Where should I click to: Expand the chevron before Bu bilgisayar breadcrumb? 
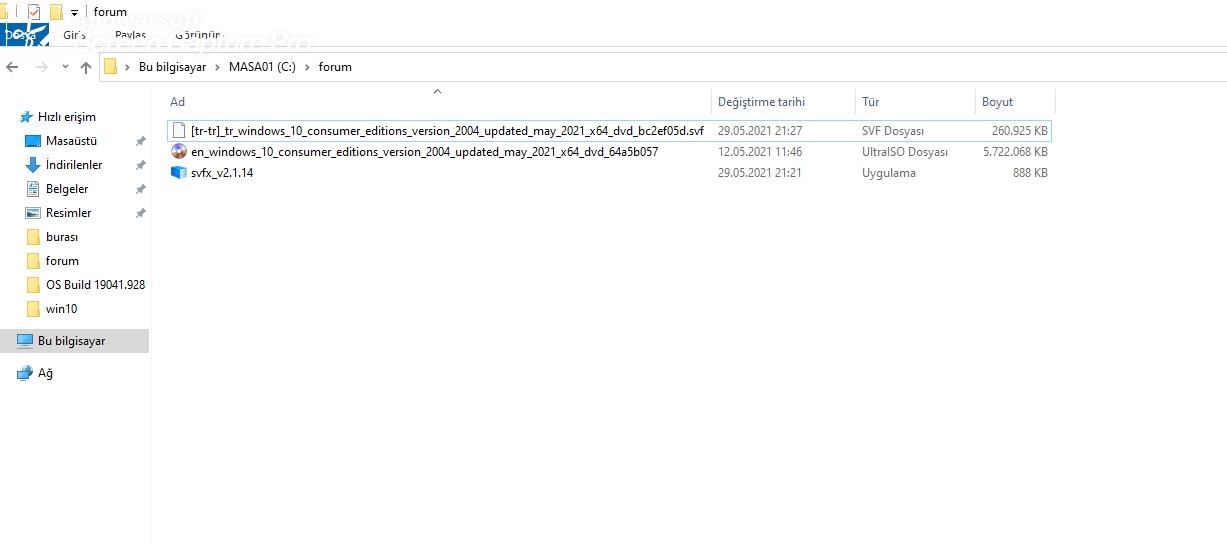(x=128, y=67)
